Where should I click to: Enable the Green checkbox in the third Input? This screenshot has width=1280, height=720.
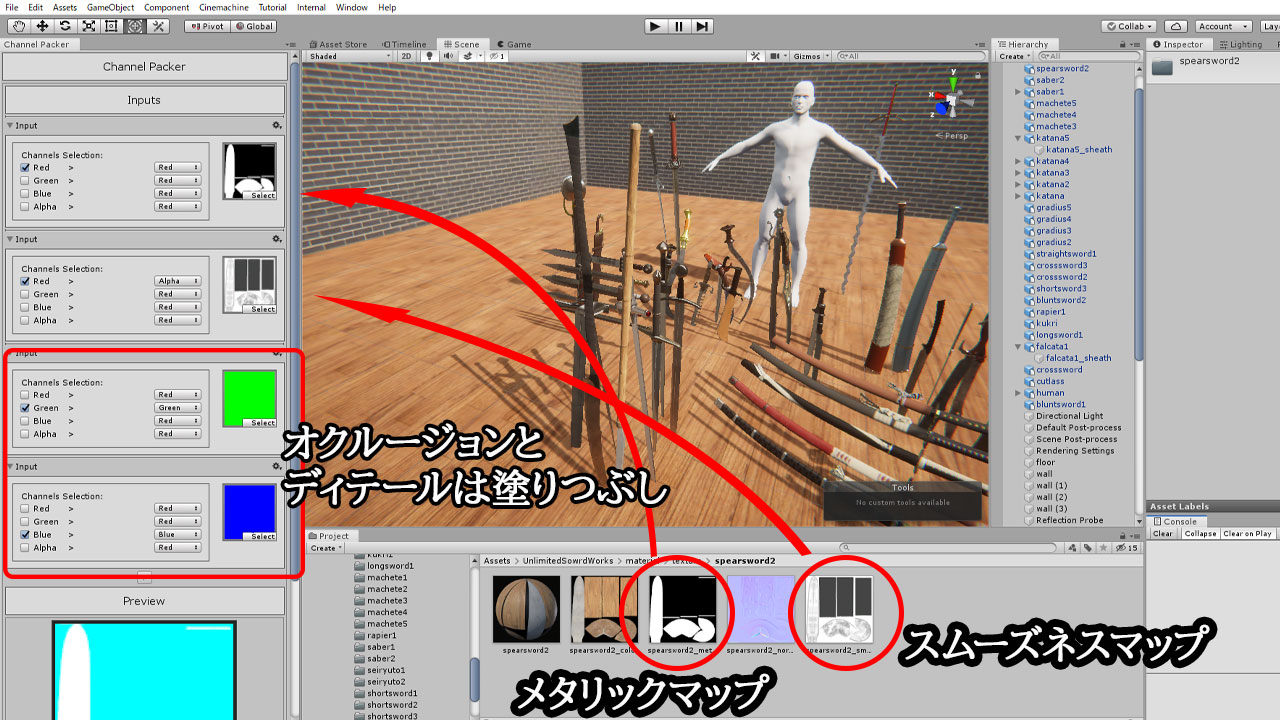pos(24,407)
